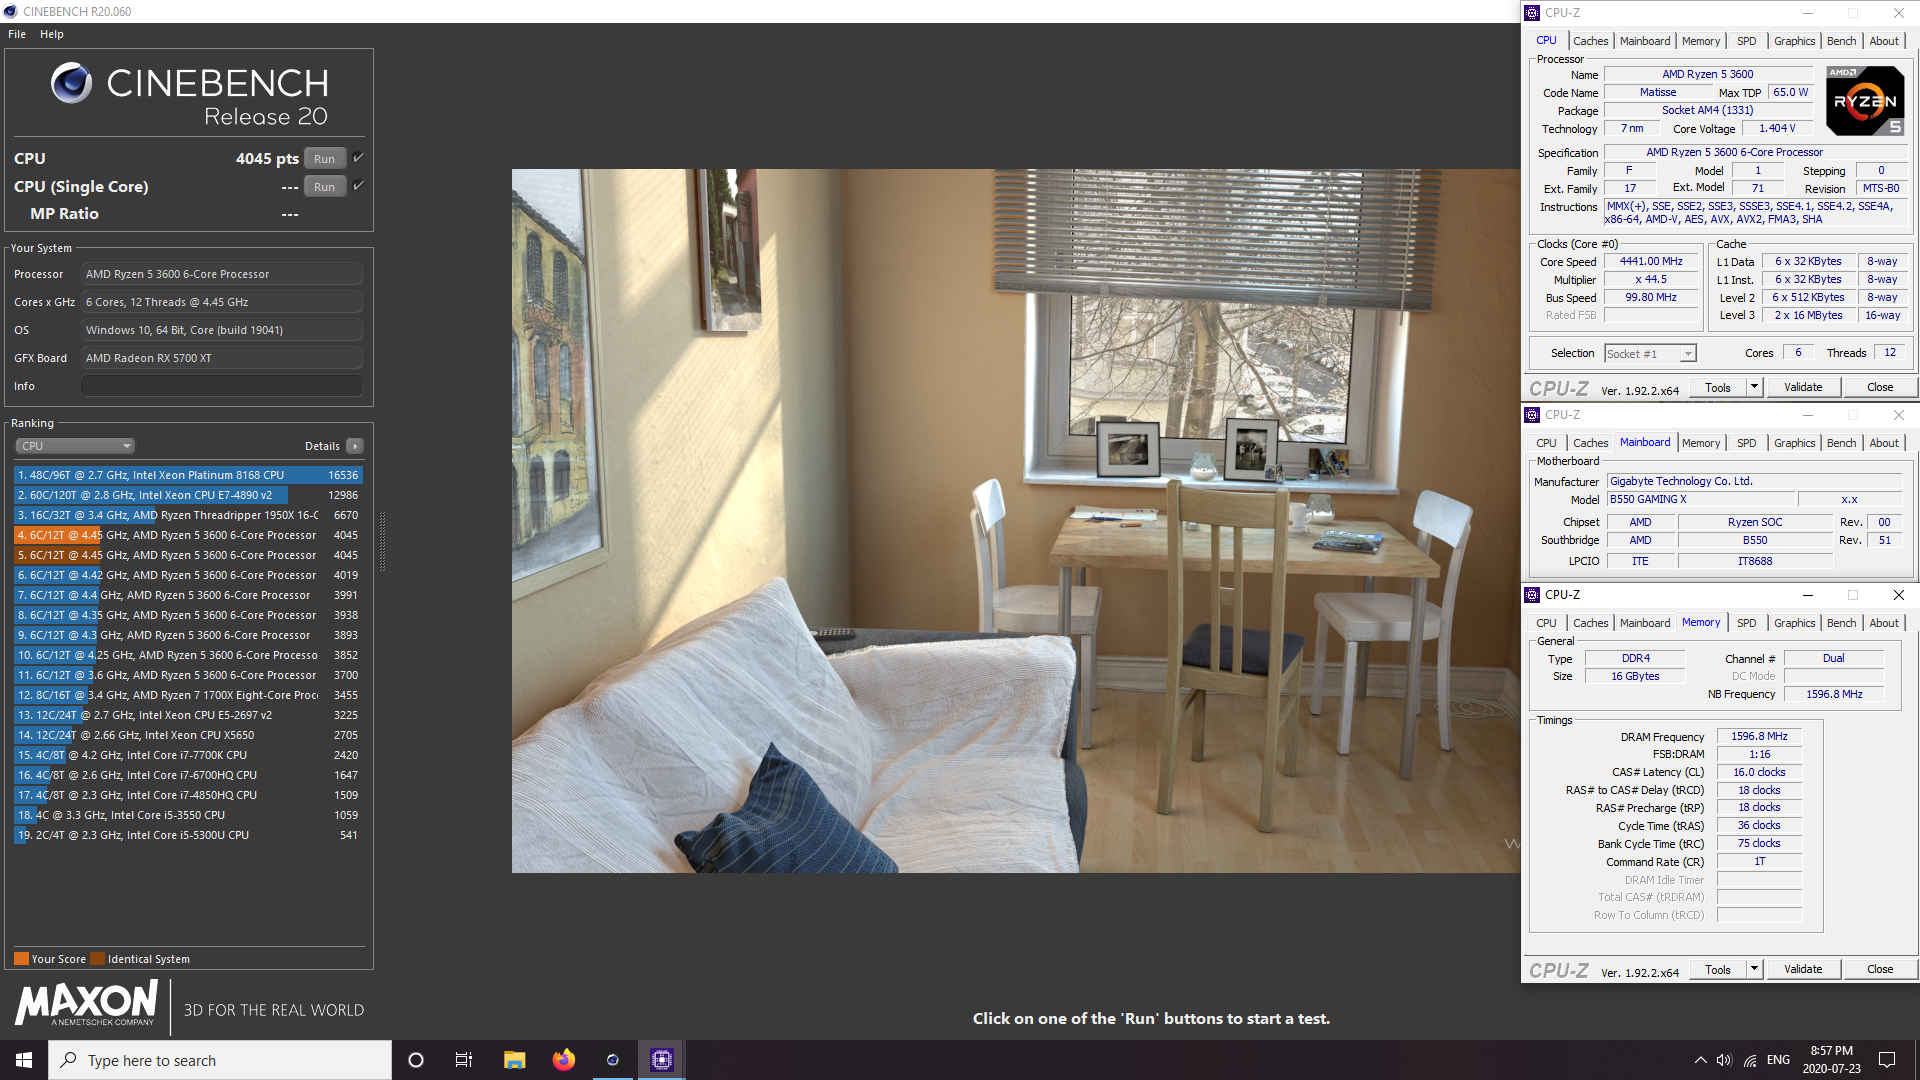Click Validate in top CPU-Z window

[1803, 388]
